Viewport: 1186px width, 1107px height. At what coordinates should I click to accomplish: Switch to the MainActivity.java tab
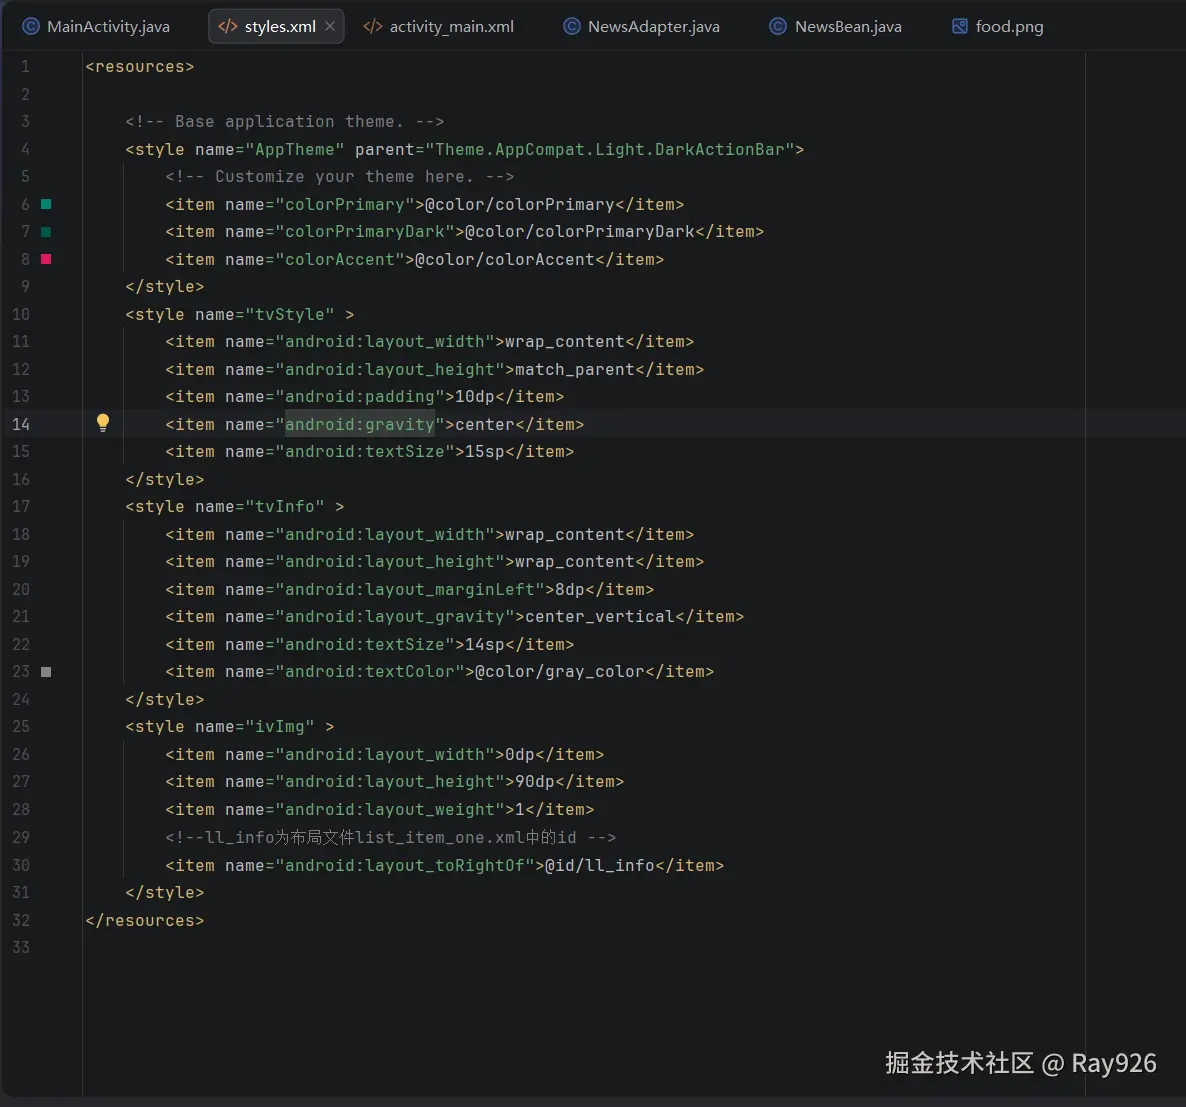pos(108,27)
